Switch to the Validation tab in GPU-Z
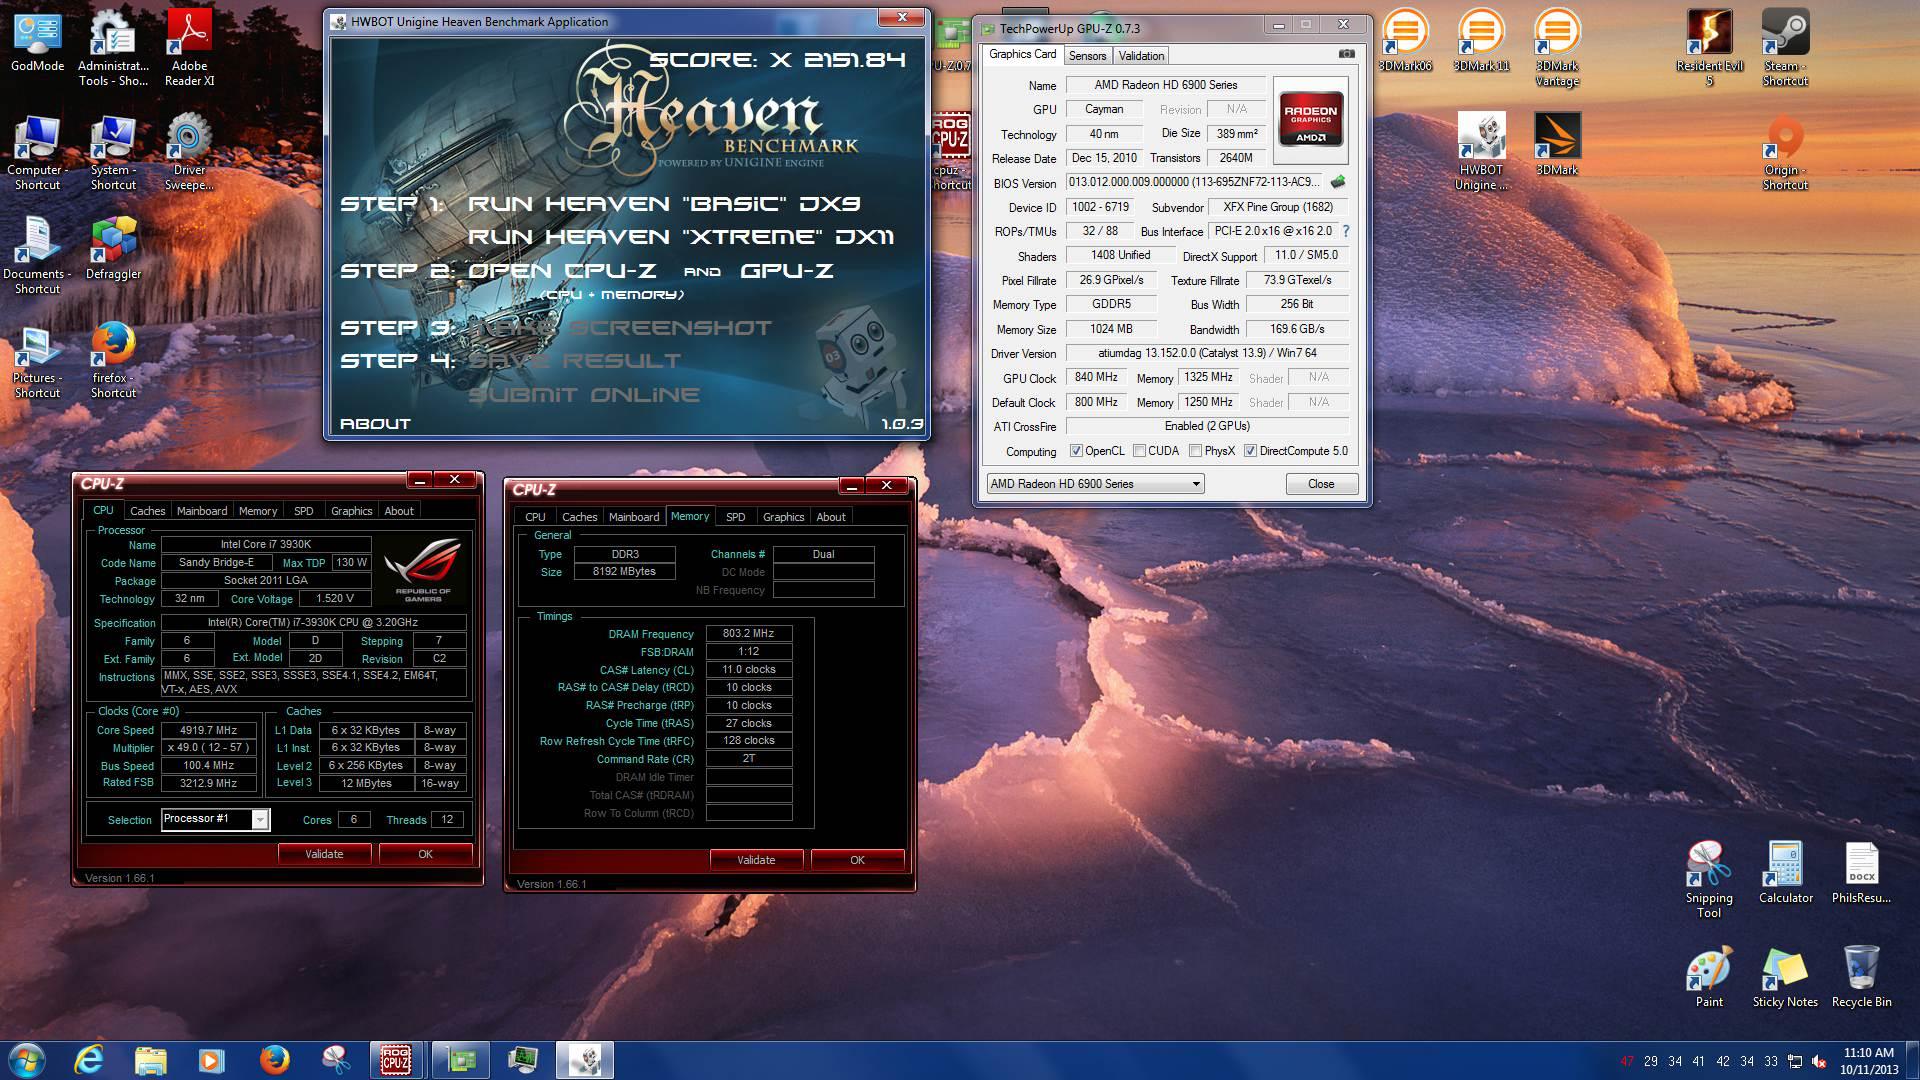1920x1080 pixels. coord(1141,56)
